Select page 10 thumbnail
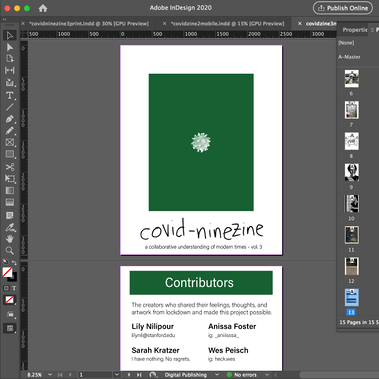The width and height of the screenshot is (379, 379). [352, 204]
